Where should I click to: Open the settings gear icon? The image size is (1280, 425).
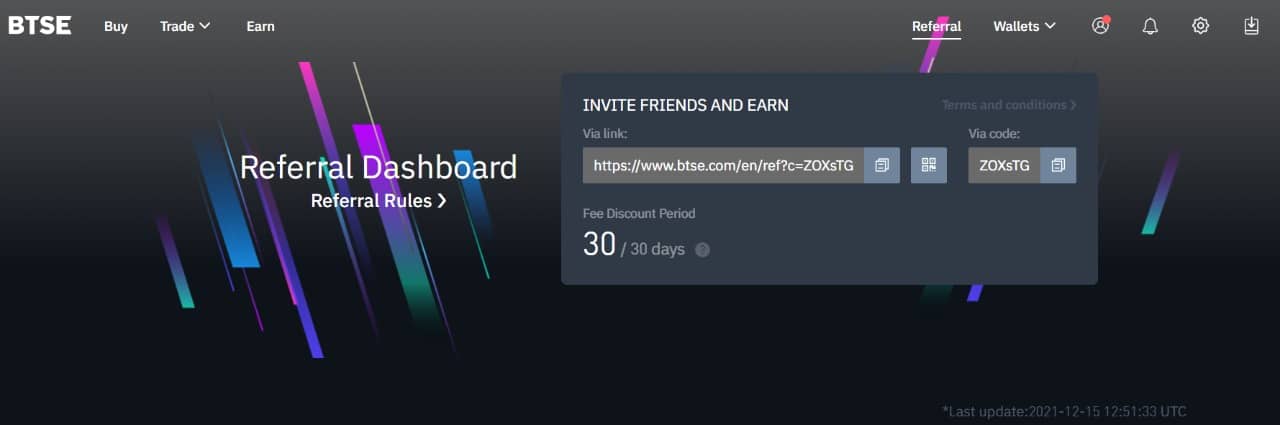[1201, 26]
